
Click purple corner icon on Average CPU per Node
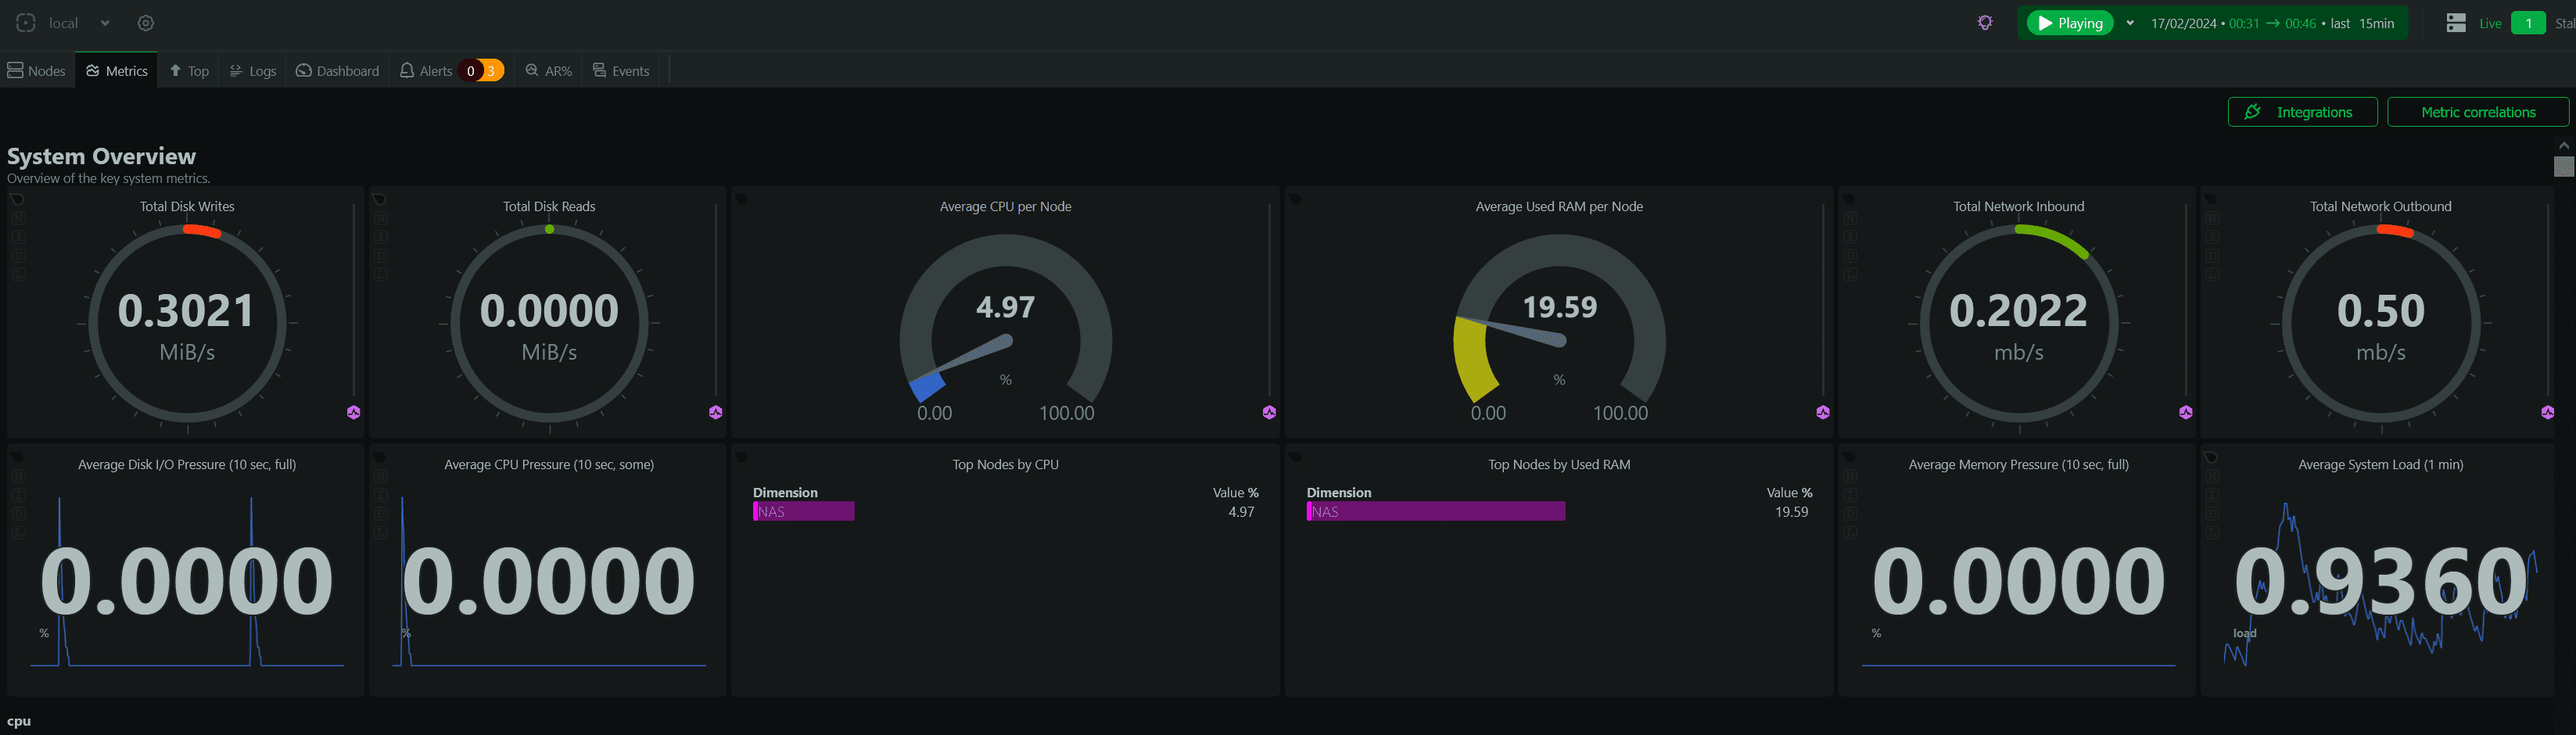click(x=1269, y=412)
